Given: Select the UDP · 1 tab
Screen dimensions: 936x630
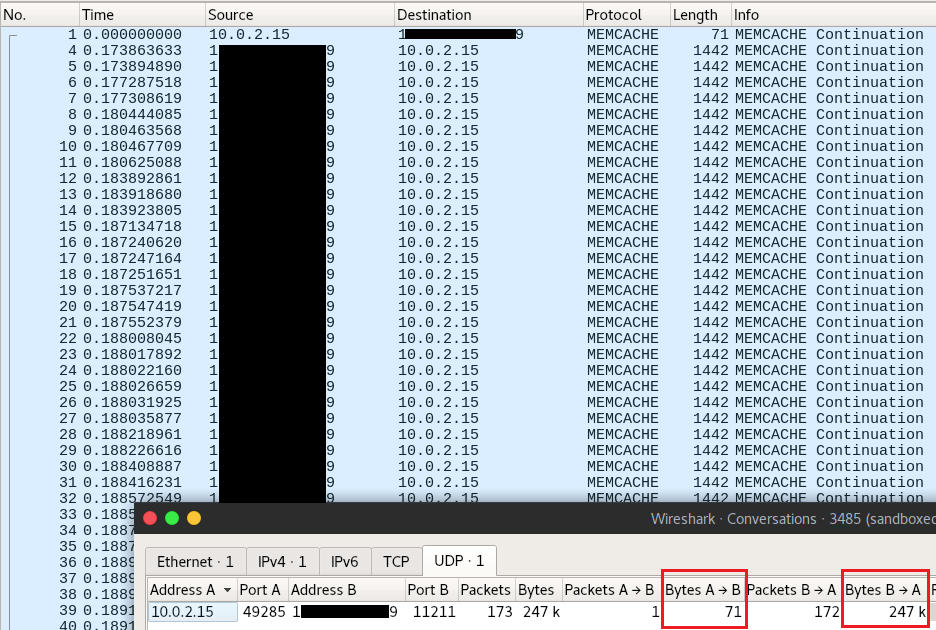Looking at the screenshot, I should [458, 560].
